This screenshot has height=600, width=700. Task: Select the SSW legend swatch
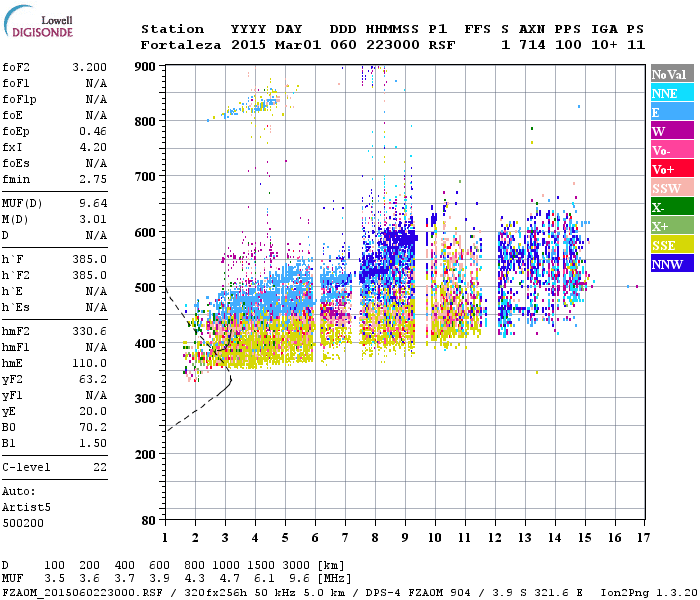(672, 188)
